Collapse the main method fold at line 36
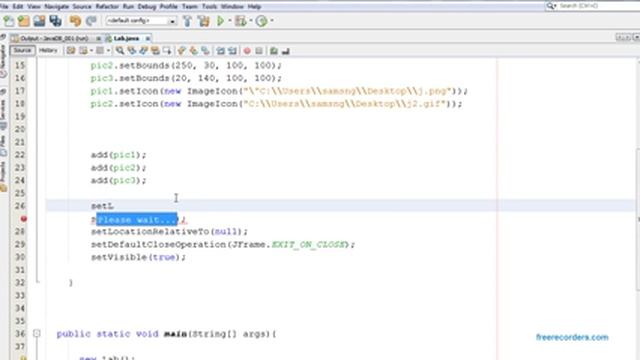Image resolution: width=640 pixels, height=360 pixels. pyautogui.click(x=37, y=333)
